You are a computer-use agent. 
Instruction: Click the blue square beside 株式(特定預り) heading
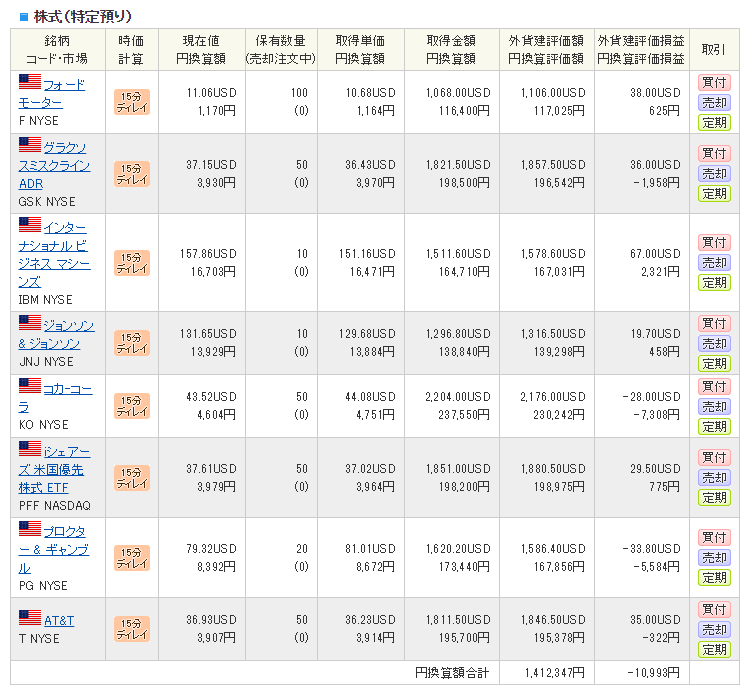click(24, 17)
